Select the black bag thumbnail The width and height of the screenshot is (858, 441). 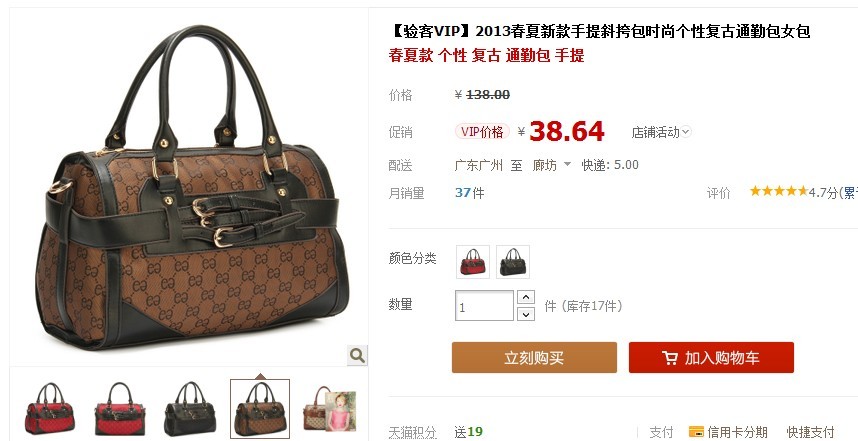point(190,408)
